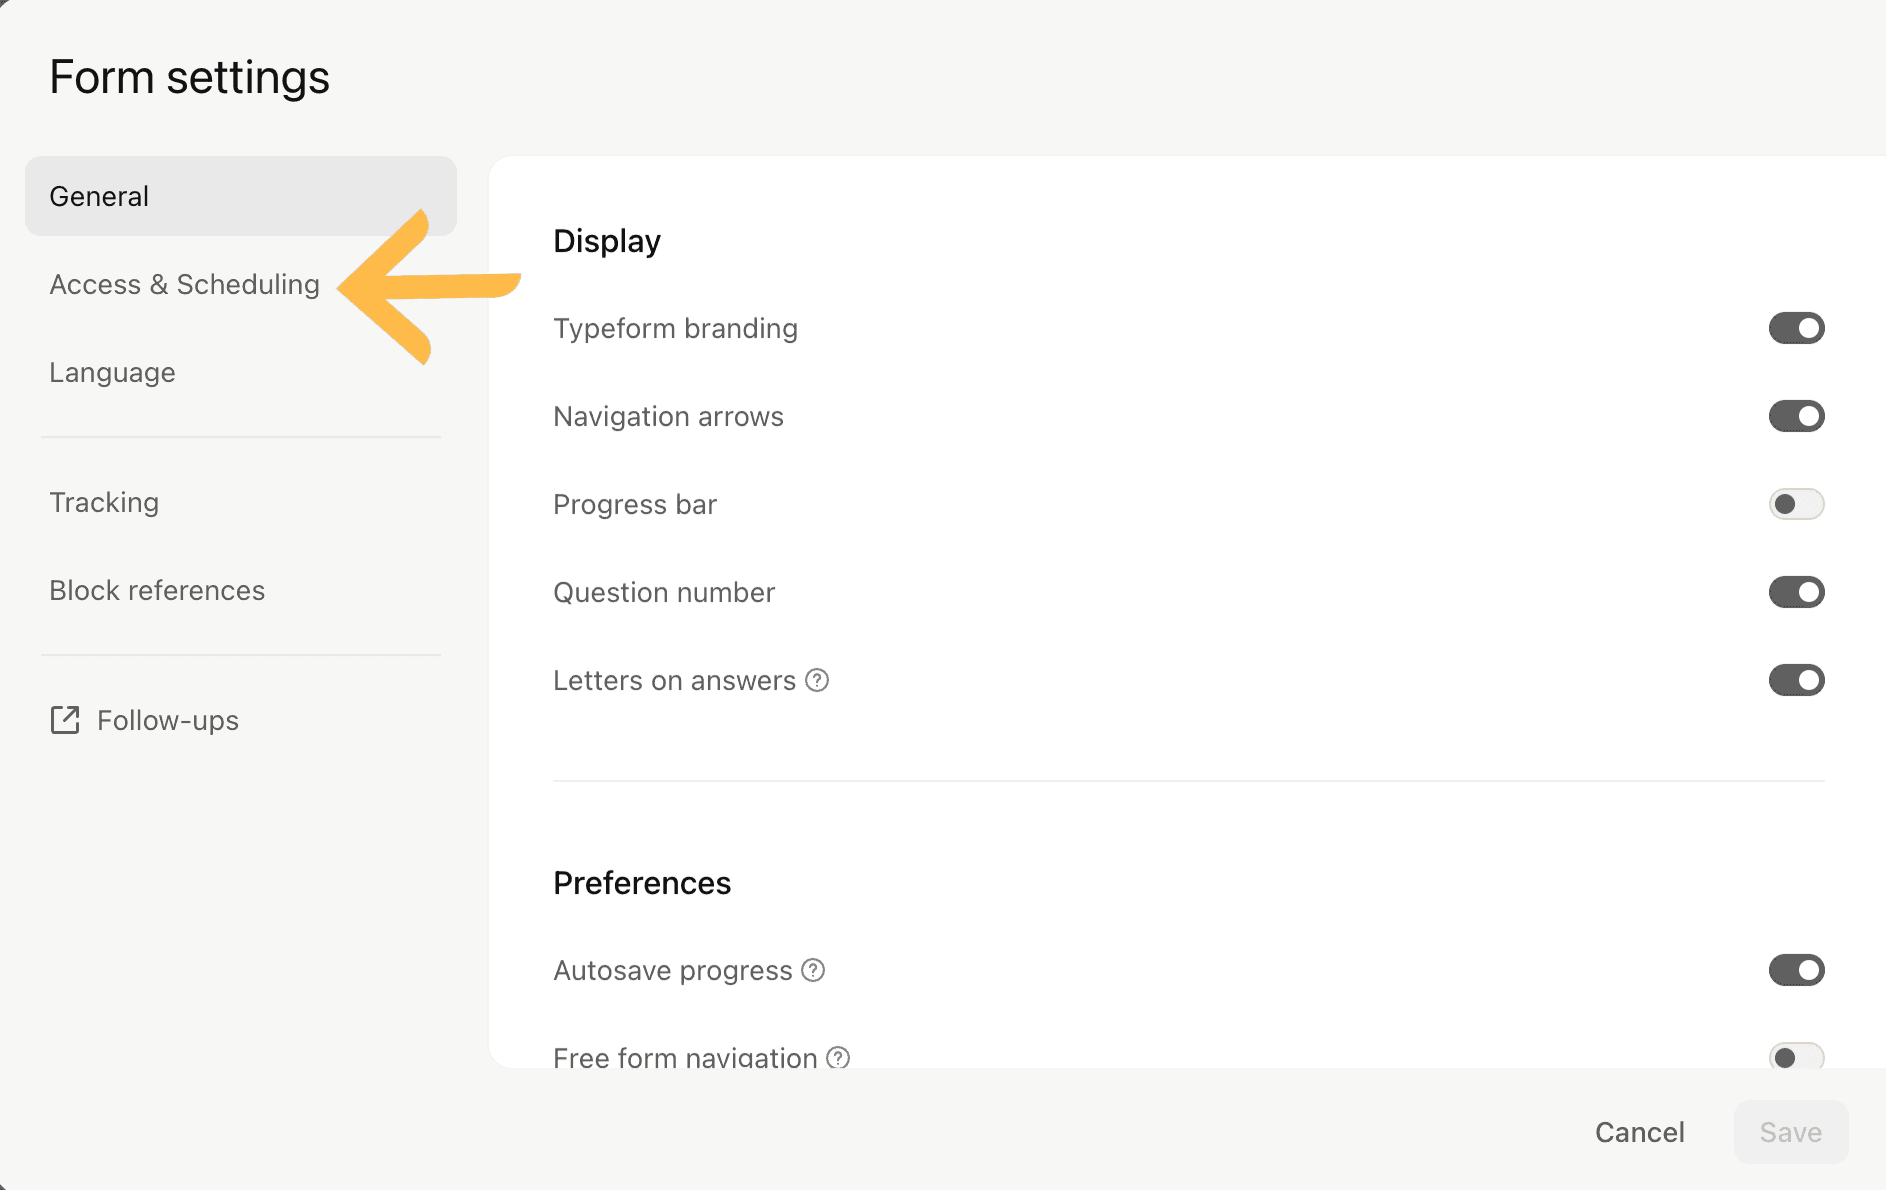
Task: Click the Follow-ups link
Action: click(167, 720)
